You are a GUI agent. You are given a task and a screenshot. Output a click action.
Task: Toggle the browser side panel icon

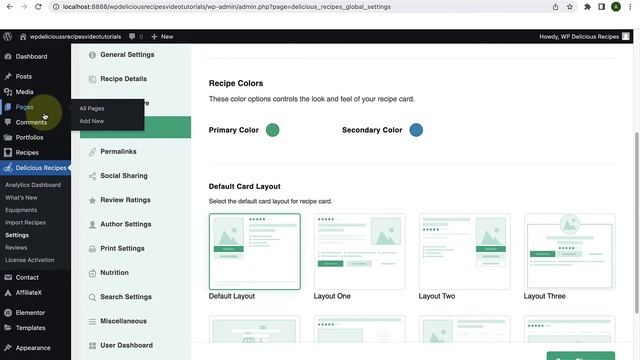point(602,7)
